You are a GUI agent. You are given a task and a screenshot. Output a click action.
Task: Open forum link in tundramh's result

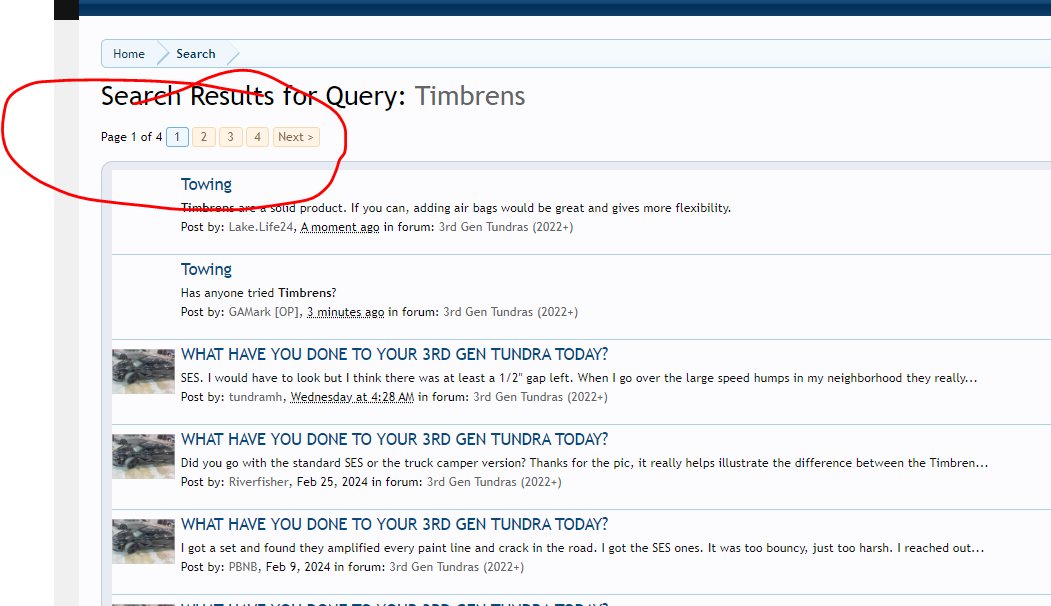tap(540, 397)
